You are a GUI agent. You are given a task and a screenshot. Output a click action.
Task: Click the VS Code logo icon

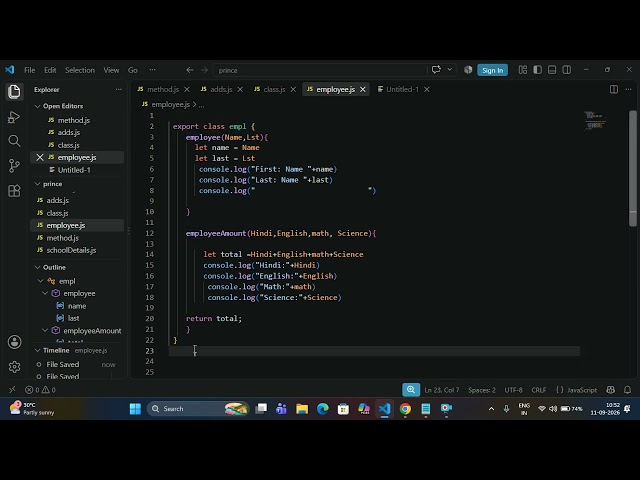pos(10,70)
